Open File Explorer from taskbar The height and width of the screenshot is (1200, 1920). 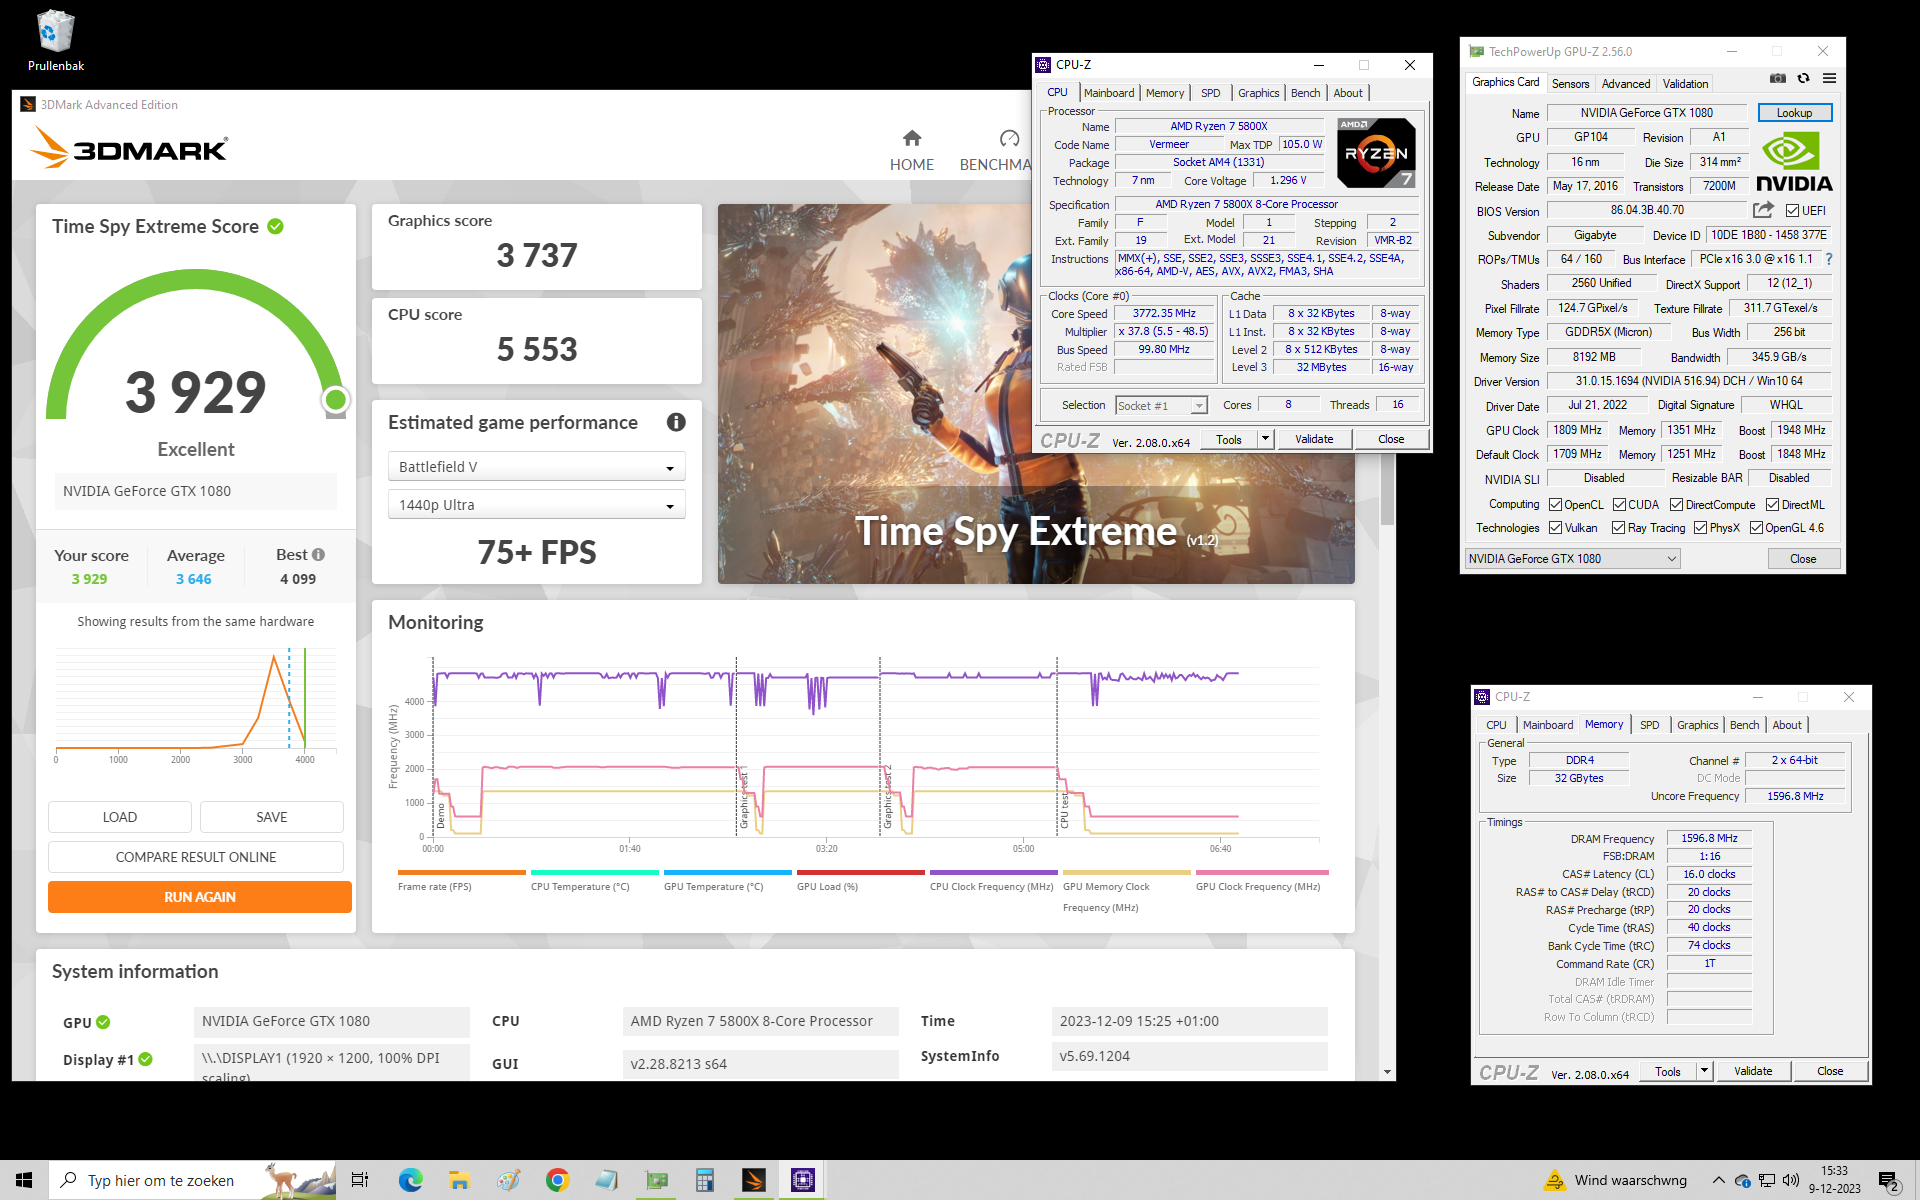pos(459,1180)
